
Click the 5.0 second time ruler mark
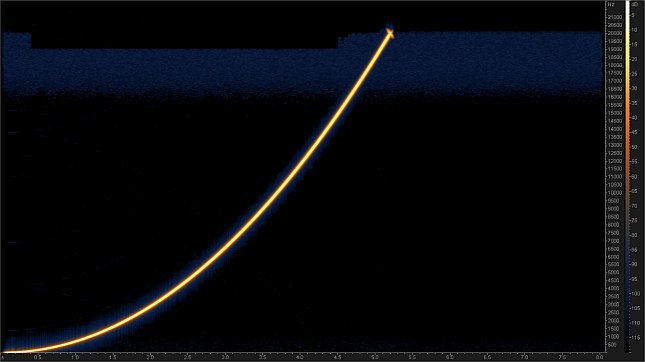click(x=375, y=357)
